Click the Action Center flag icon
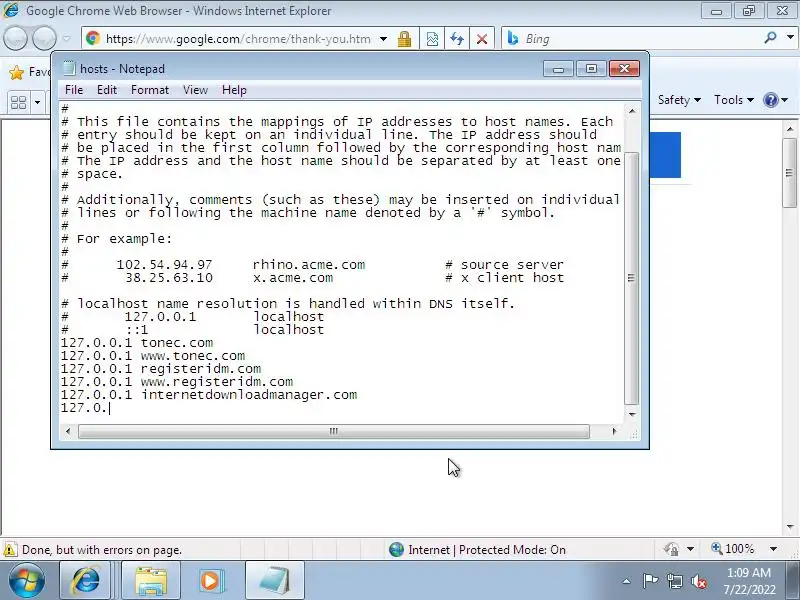The width and height of the screenshot is (800, 600). [650, 581]
